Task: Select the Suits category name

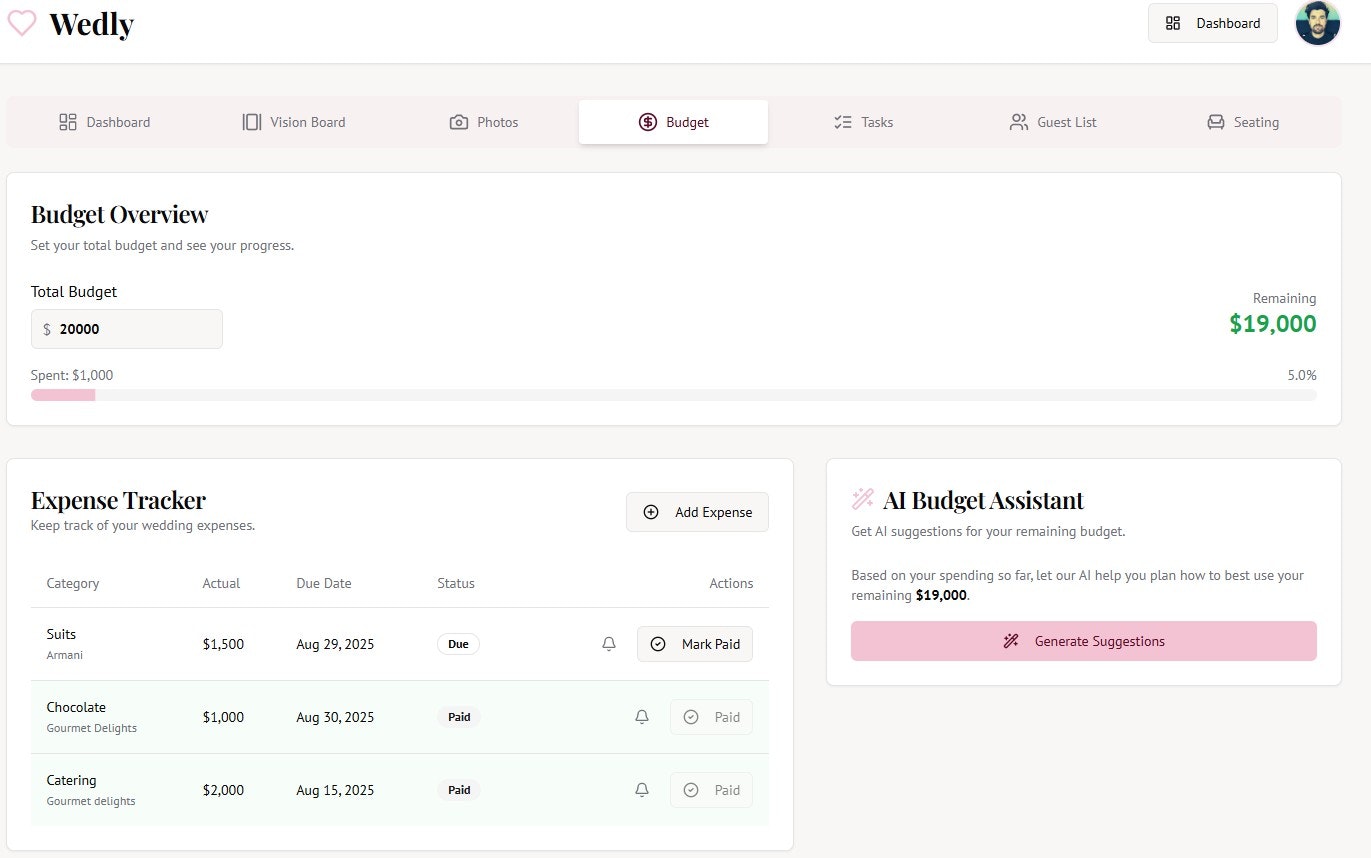Action: pyautogui.click(x=61, y=634)
